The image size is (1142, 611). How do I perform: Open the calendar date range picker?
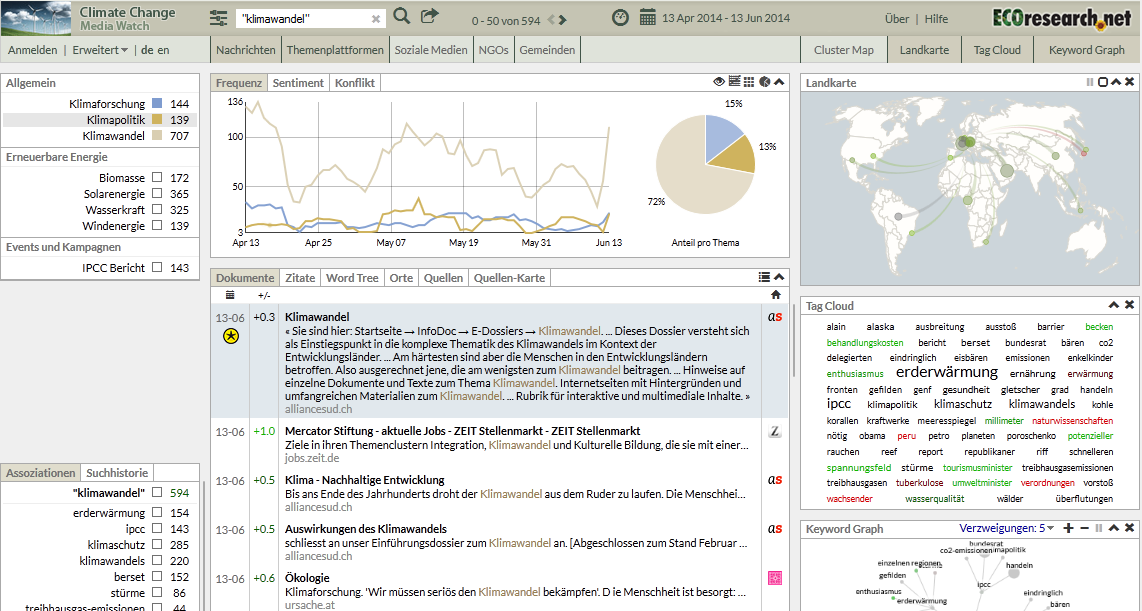647,18
